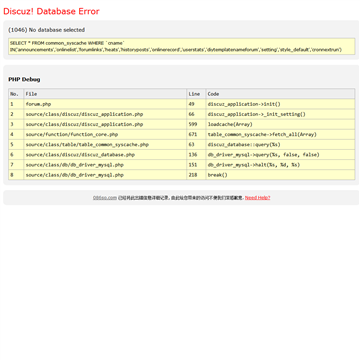The width and height of the screenshot is (360, 360).
Task: Select line number 599 cell
Action: pyautogui.click(x=196, y=124)
